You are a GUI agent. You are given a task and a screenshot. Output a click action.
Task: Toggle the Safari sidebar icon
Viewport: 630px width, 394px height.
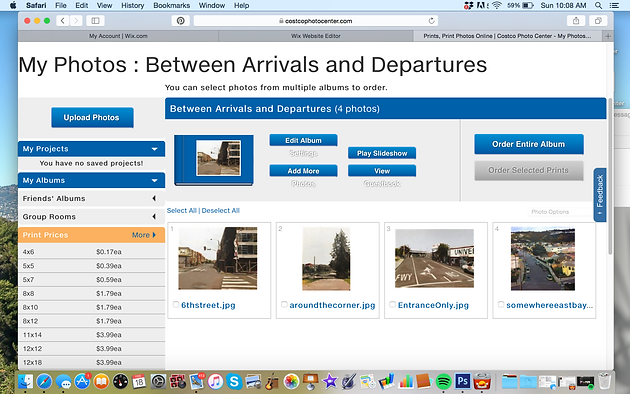95,20
